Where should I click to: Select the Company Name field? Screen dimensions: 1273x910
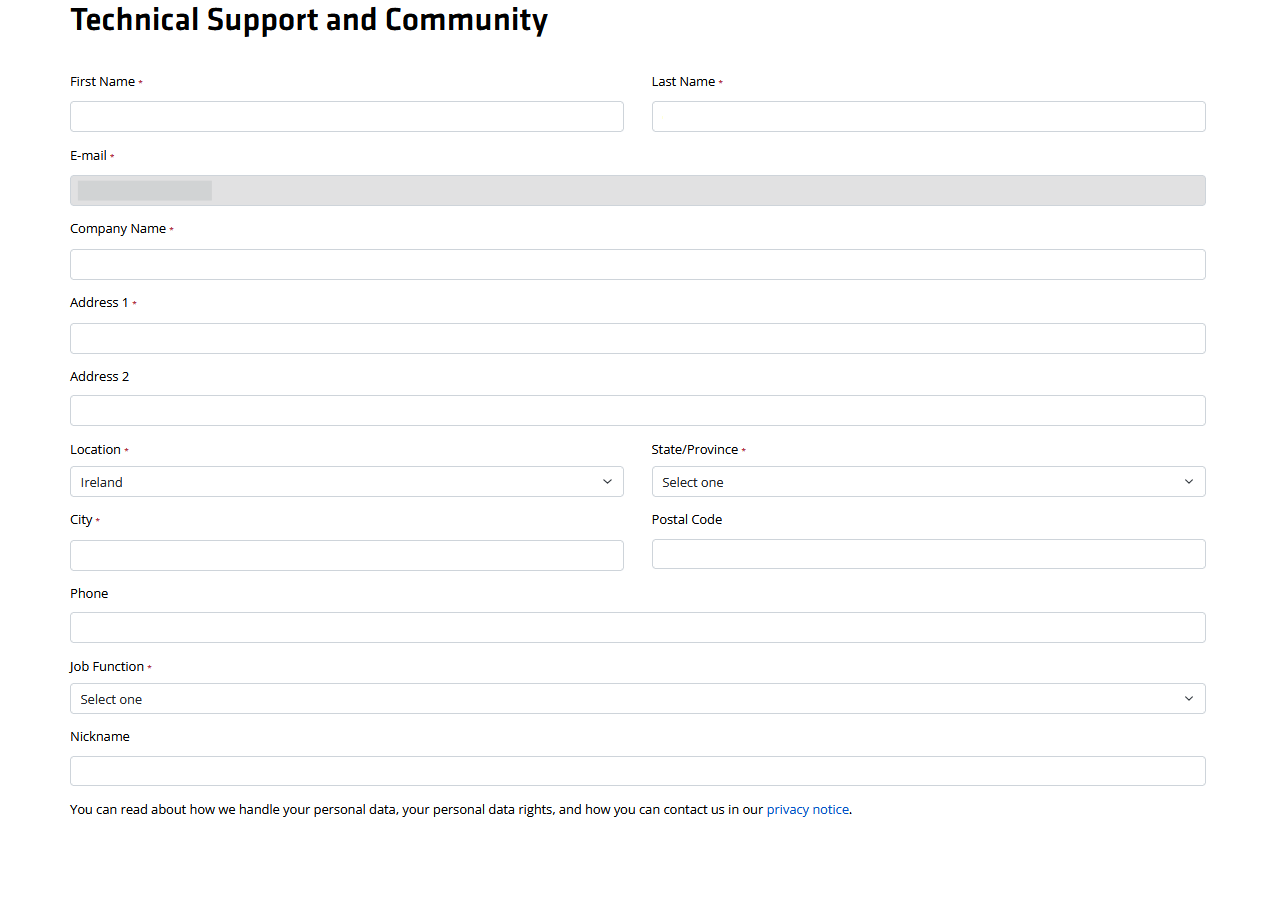(x=637, y=264)
